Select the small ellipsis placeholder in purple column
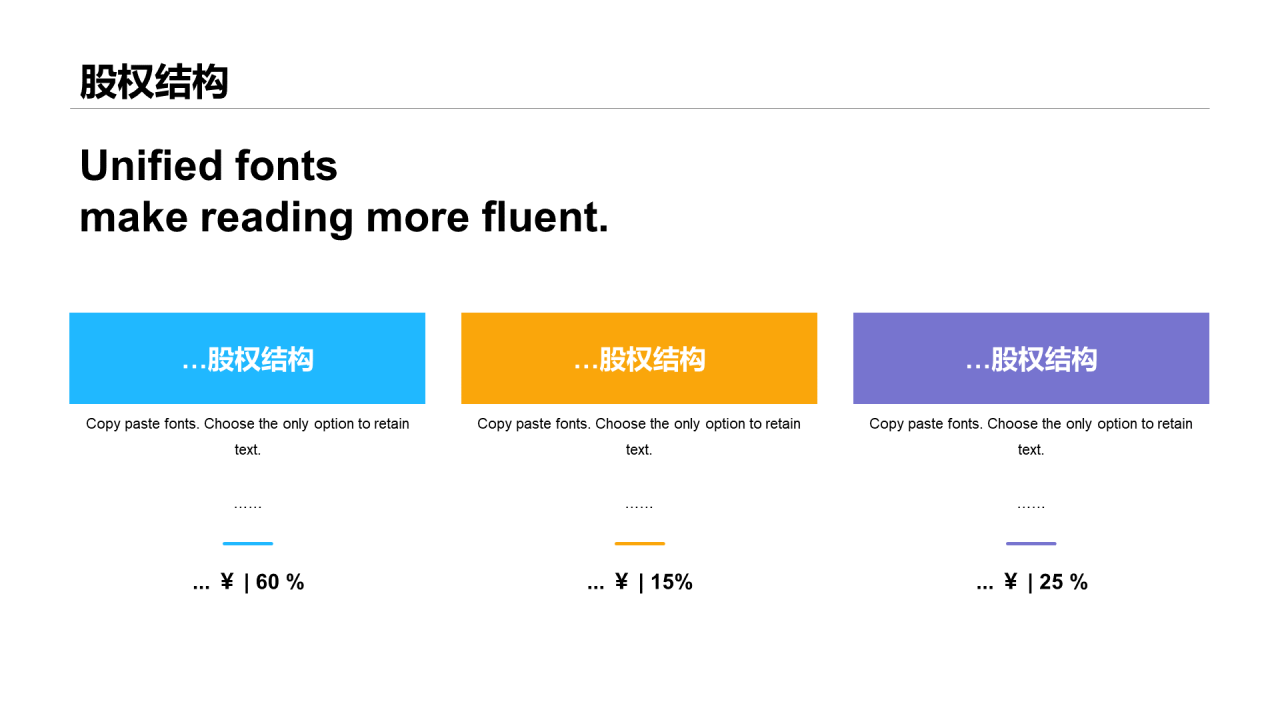This screenshot has height=720, width=1280. point(1031,507)
